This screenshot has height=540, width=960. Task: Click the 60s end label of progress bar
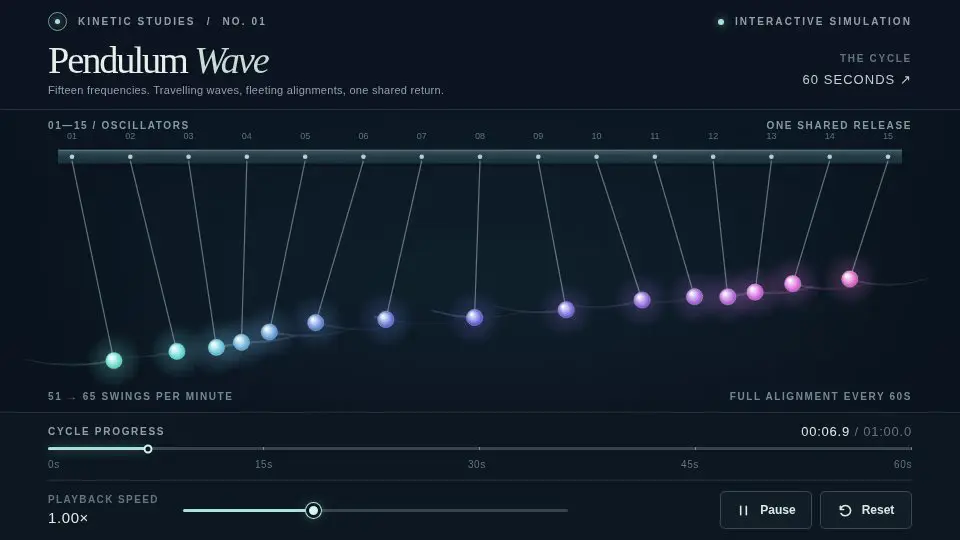click(x=902, y=464)
